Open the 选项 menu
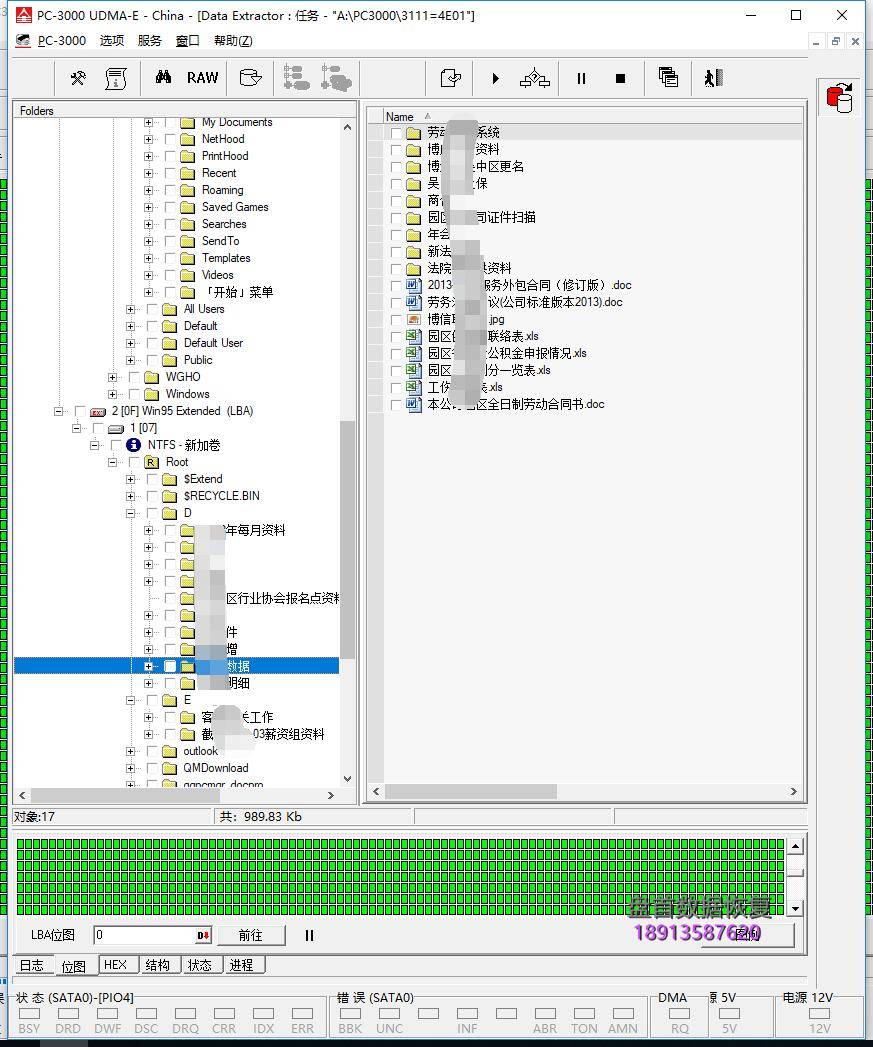Image resolution: width=873 pixels, height=1047 pixels. [x=112, y=41]
